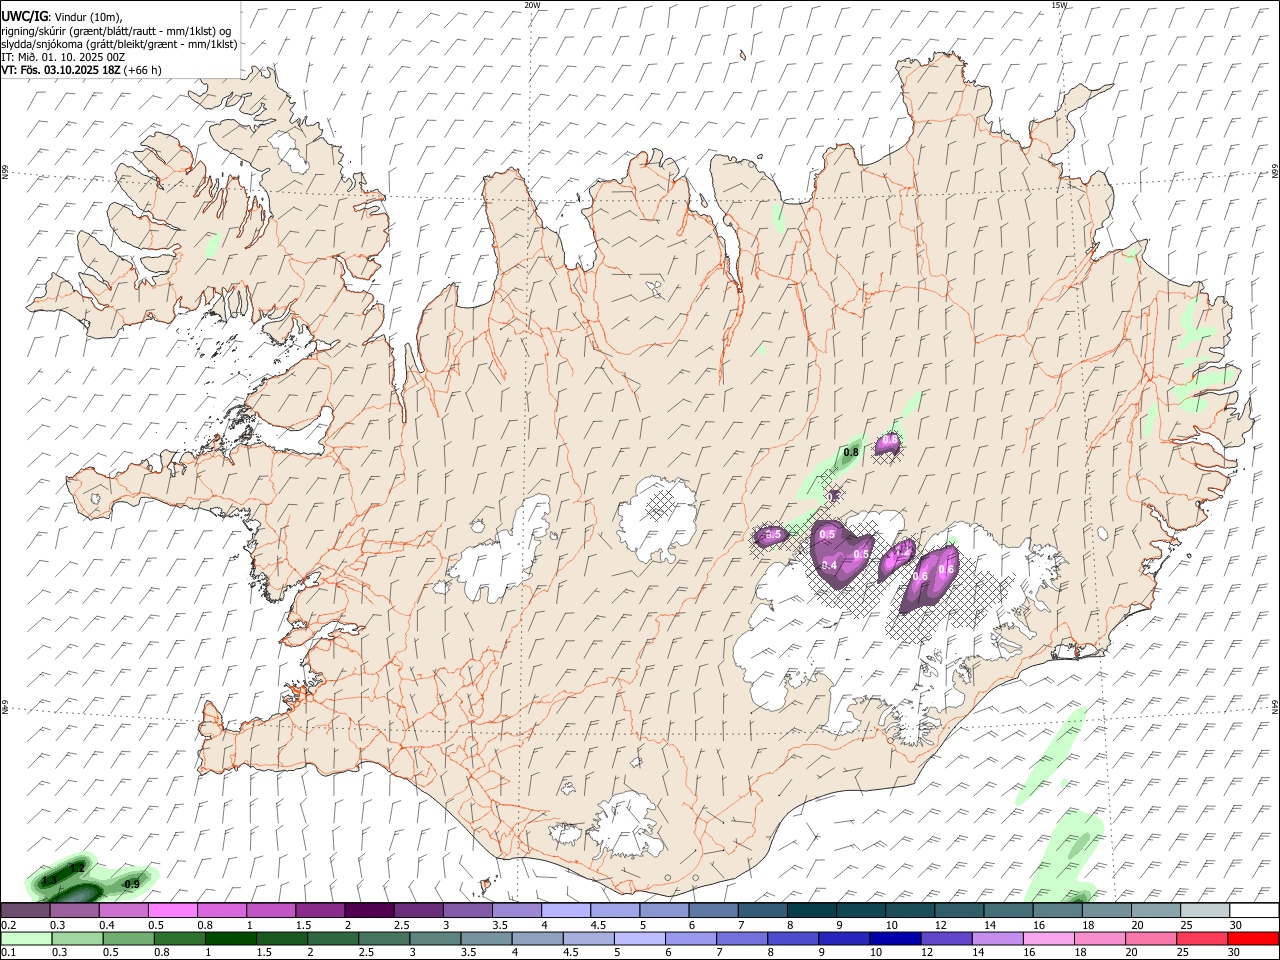The width and height of the screenshot is (1280, 960).
Task: Click the first 0.2–0.3 dusky purple snow swatch
Action: pyautogui.click(x=25, y=910)
